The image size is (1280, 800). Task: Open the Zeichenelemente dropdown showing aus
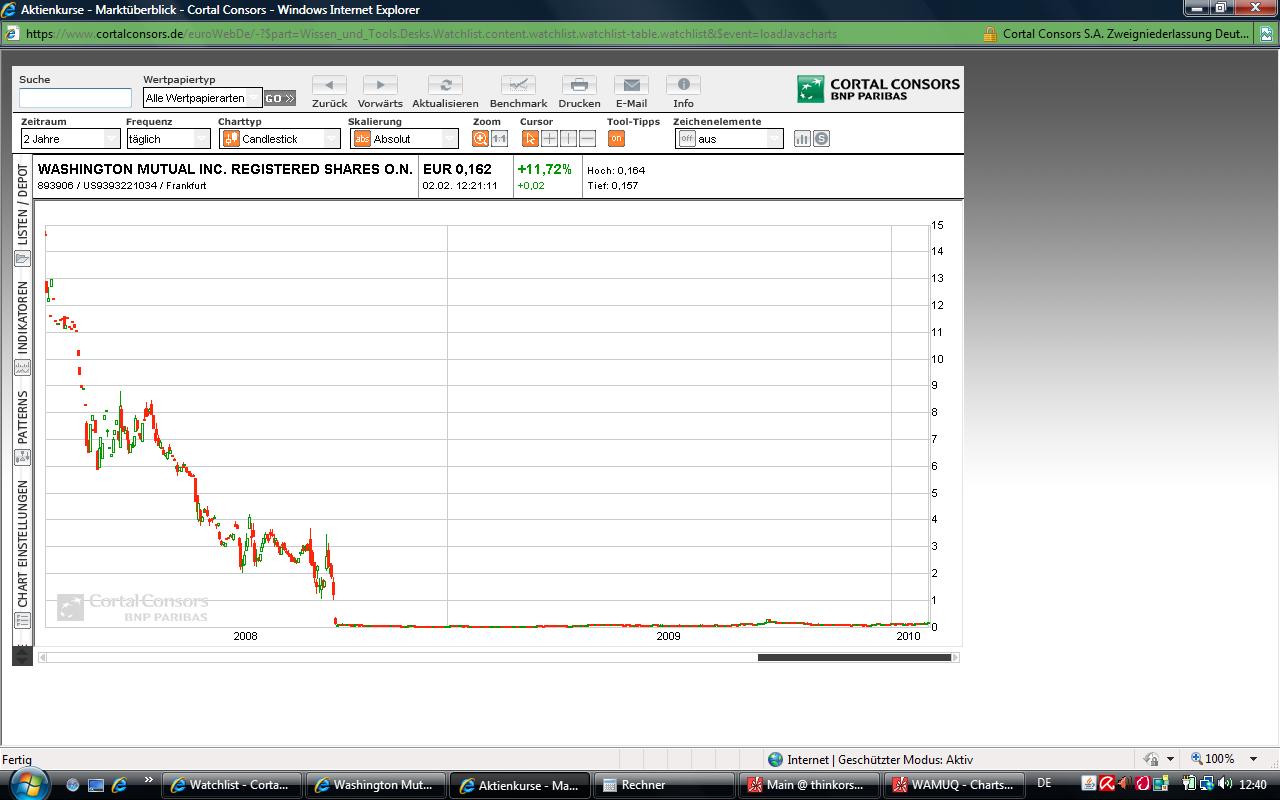(729, 139)
